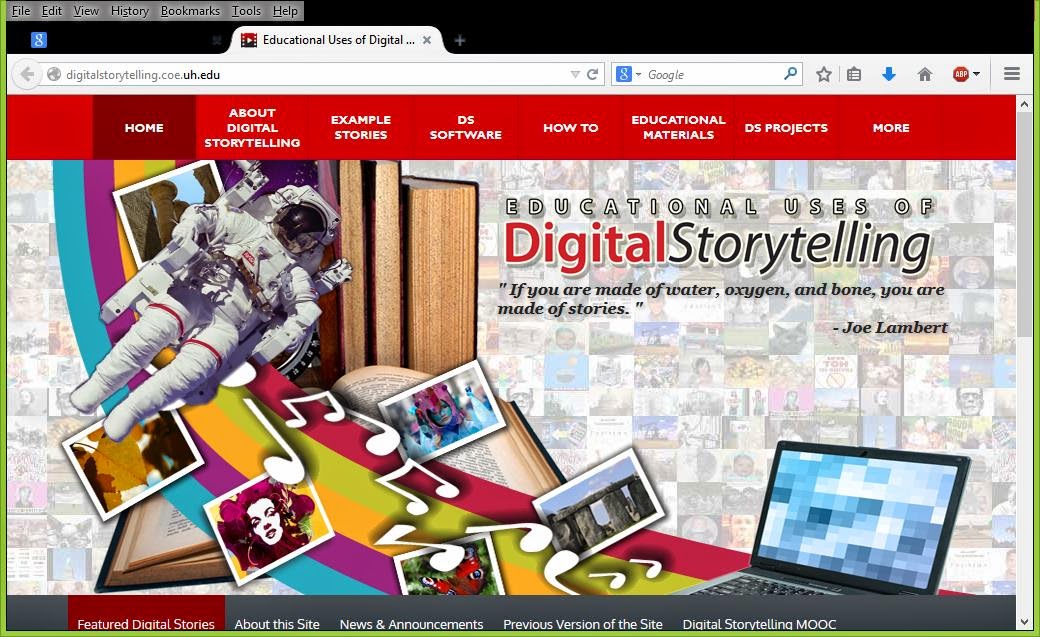Click the autumn leaf photo in banner
The image size is (1040, 637).
pos(131,462)
